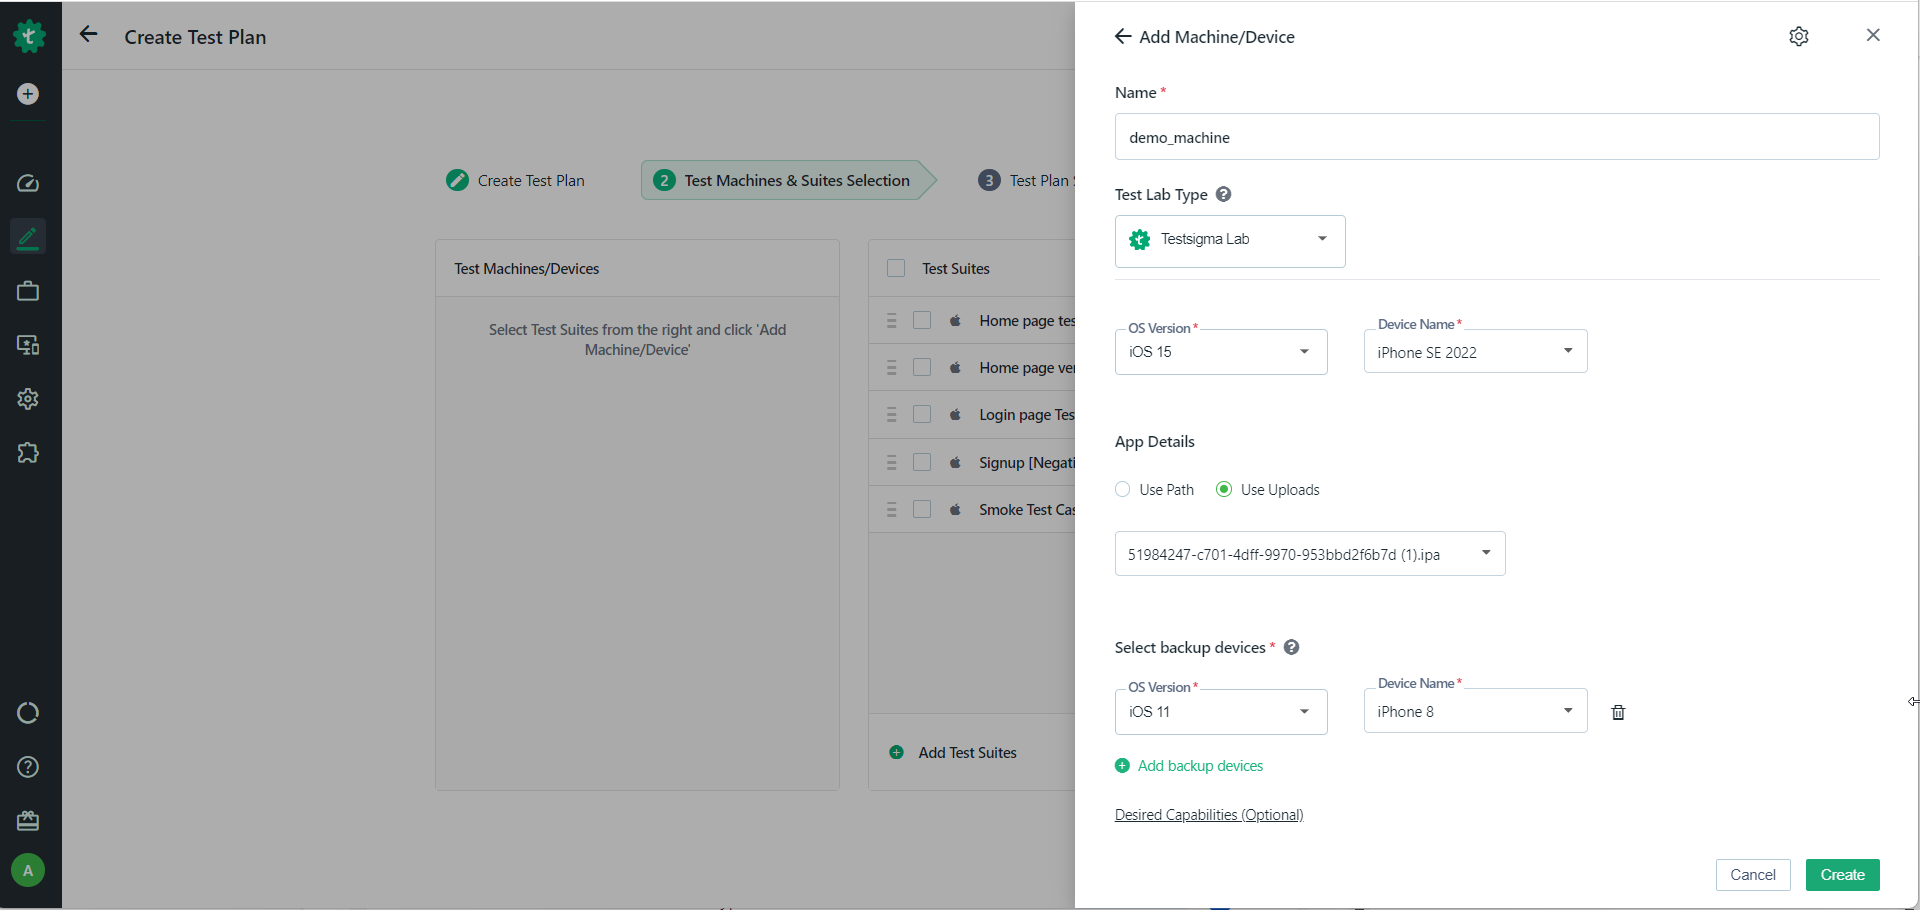Show help for Test Lab Type

click(x=1223, y=194)
